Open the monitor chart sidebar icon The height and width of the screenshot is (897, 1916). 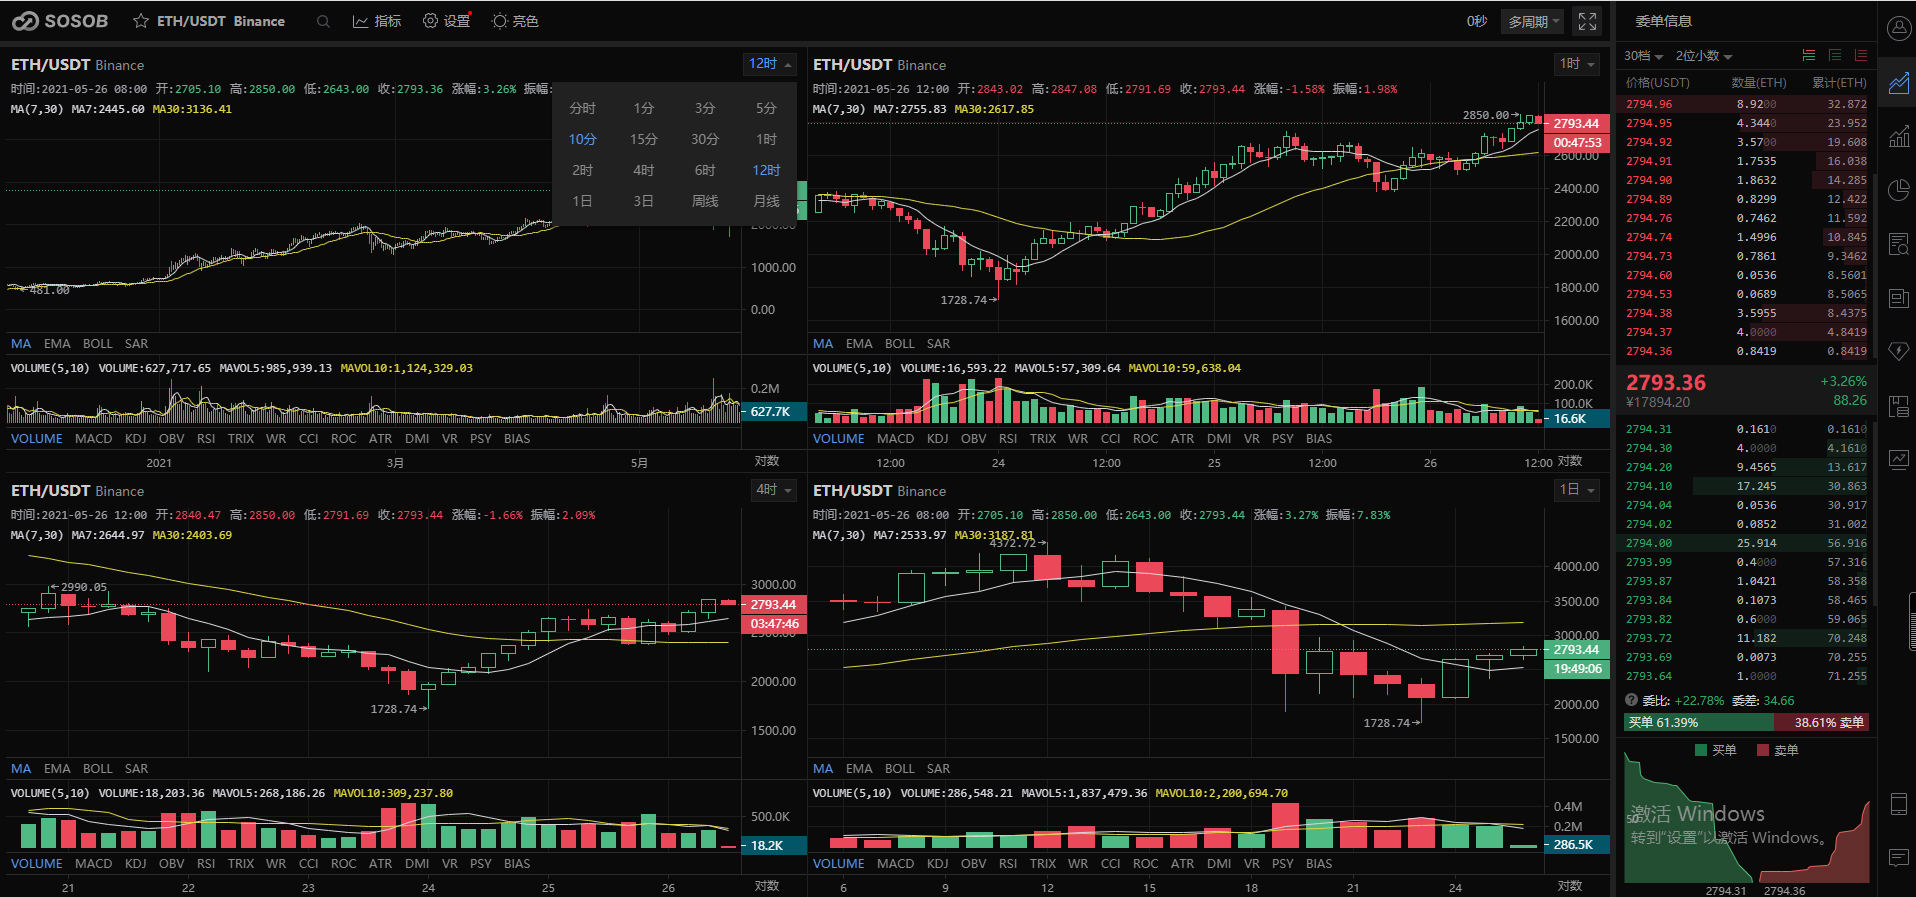[x=1898, y=459]
